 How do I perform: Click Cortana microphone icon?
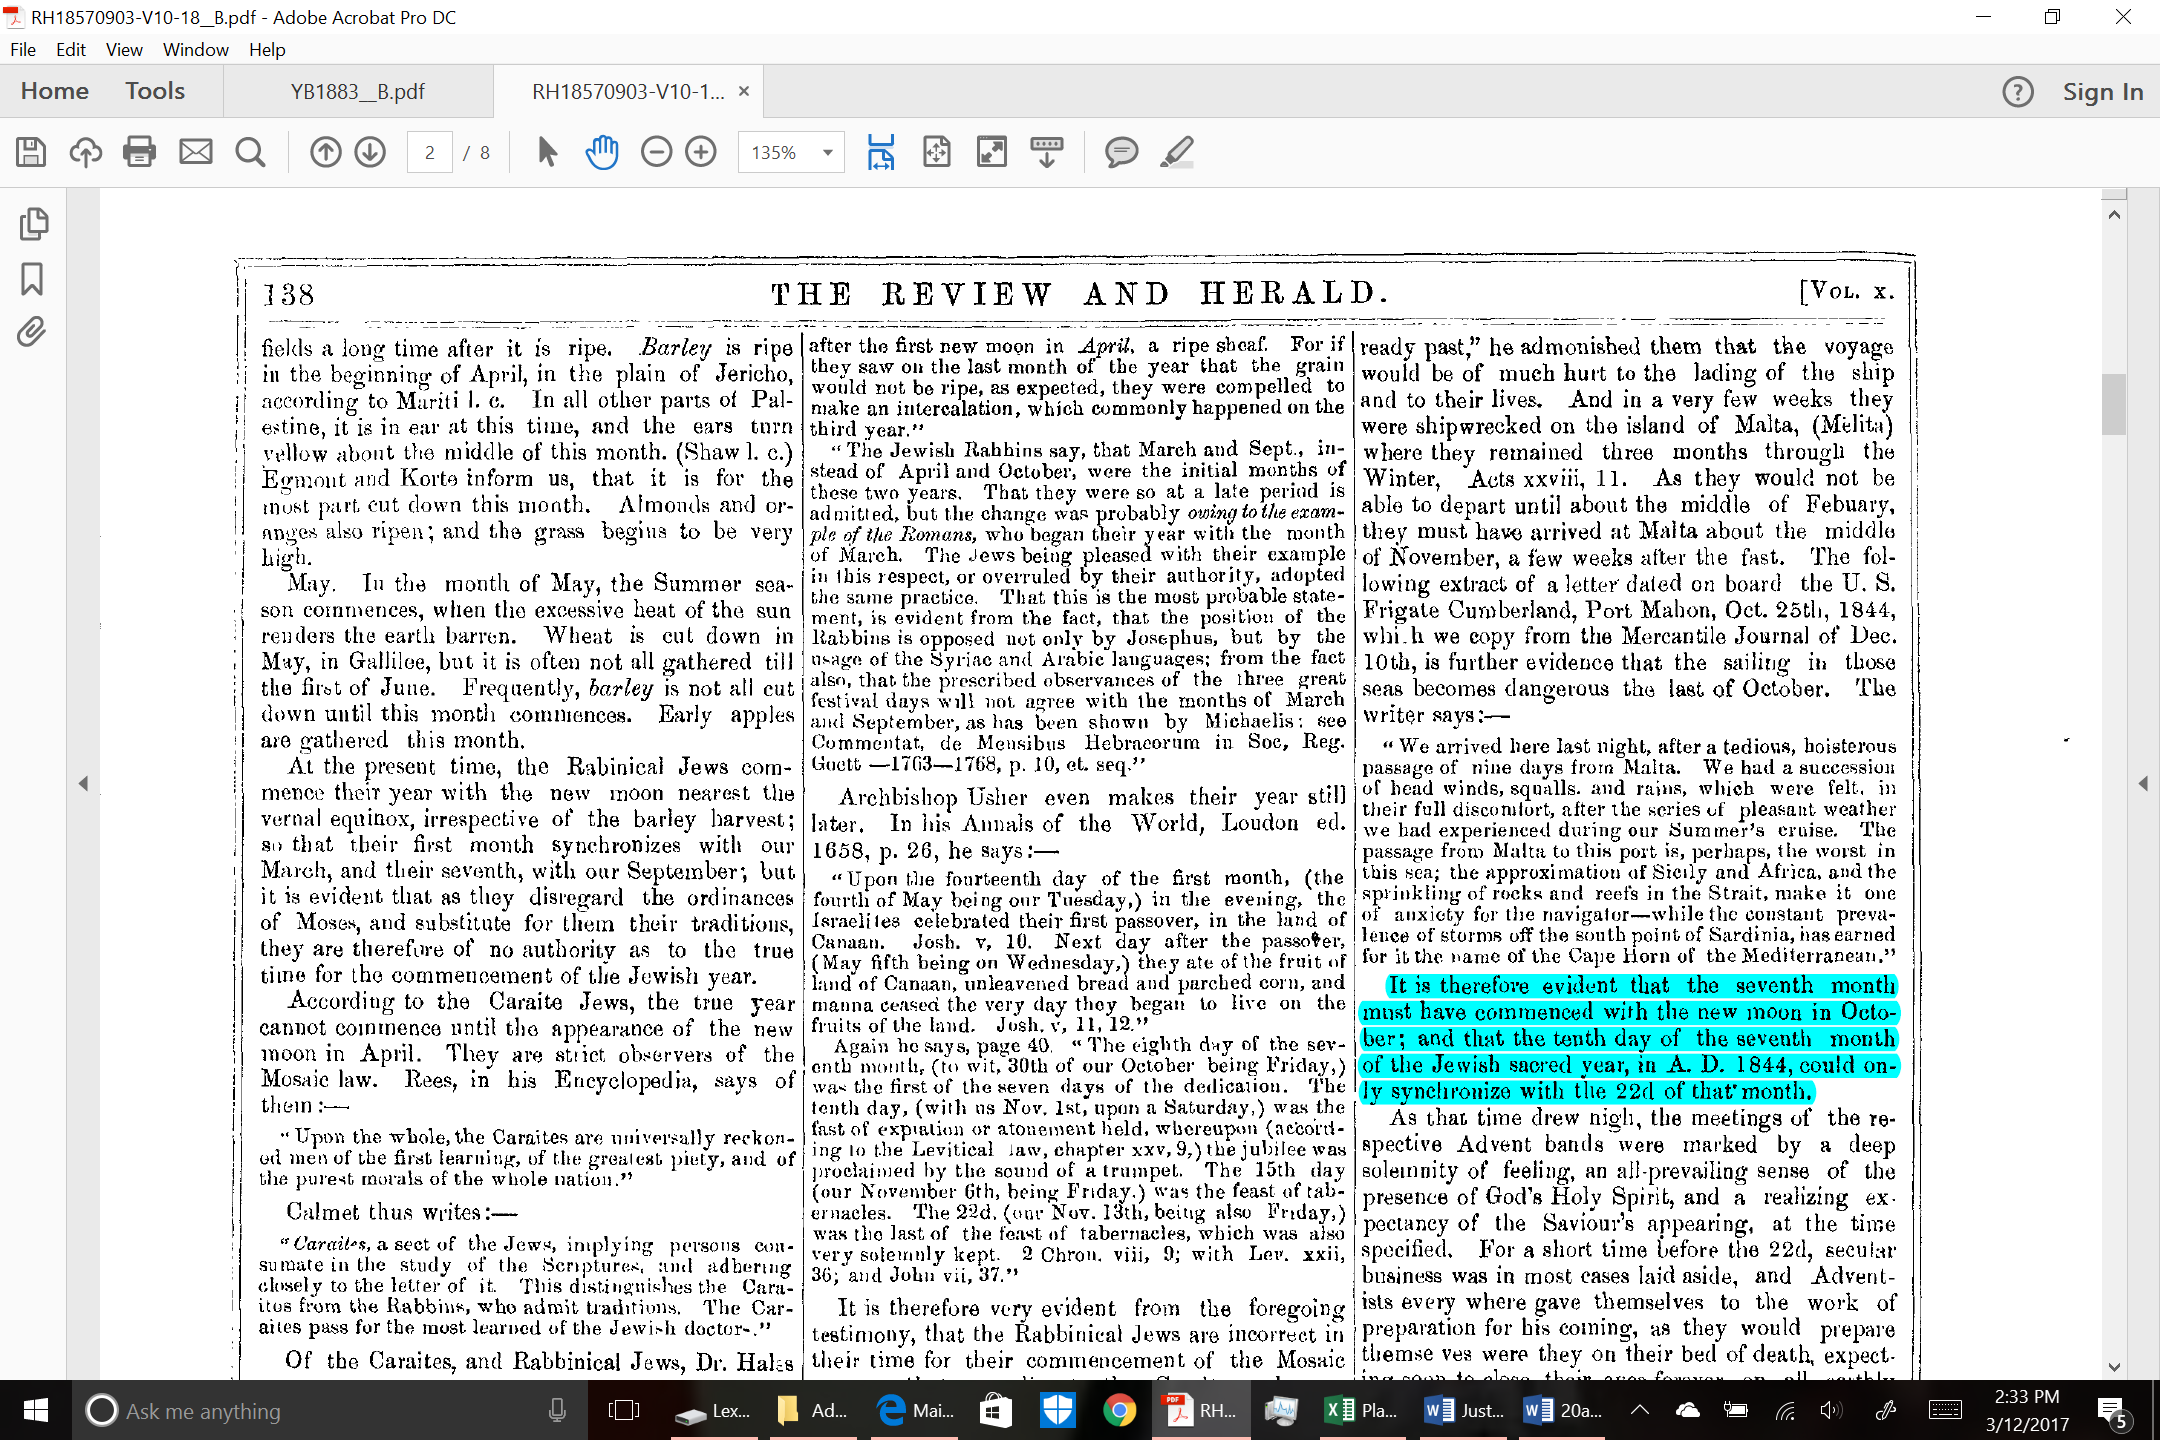tap(557, 1410)
